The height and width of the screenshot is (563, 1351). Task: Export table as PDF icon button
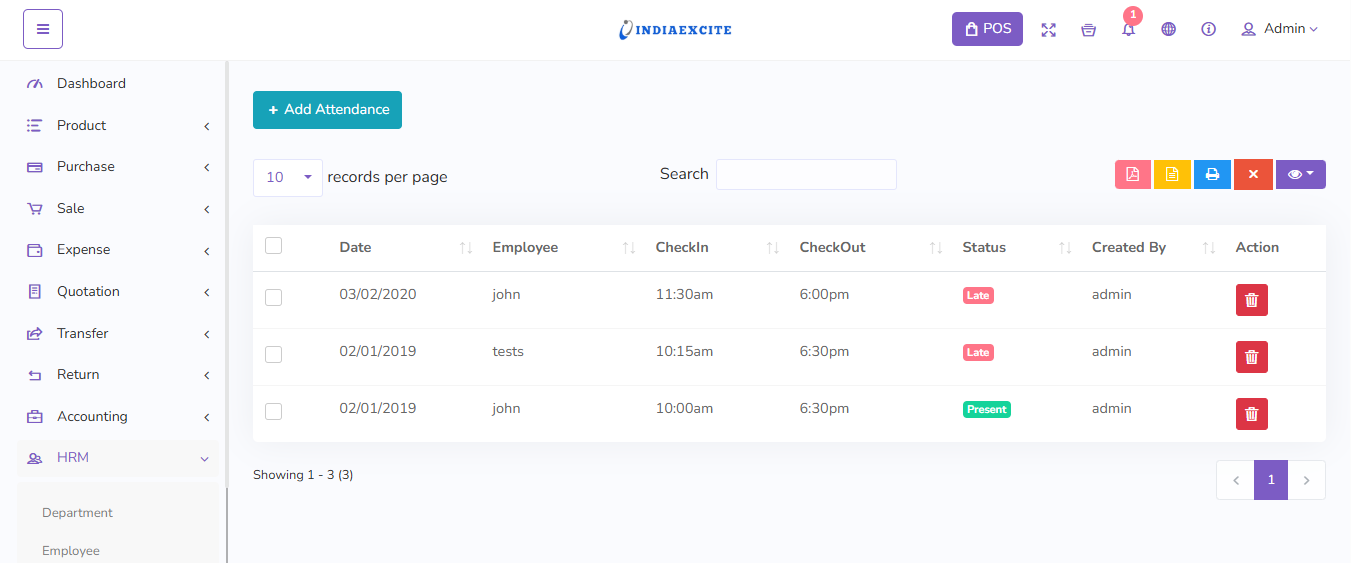click(x=1132, y=174)
